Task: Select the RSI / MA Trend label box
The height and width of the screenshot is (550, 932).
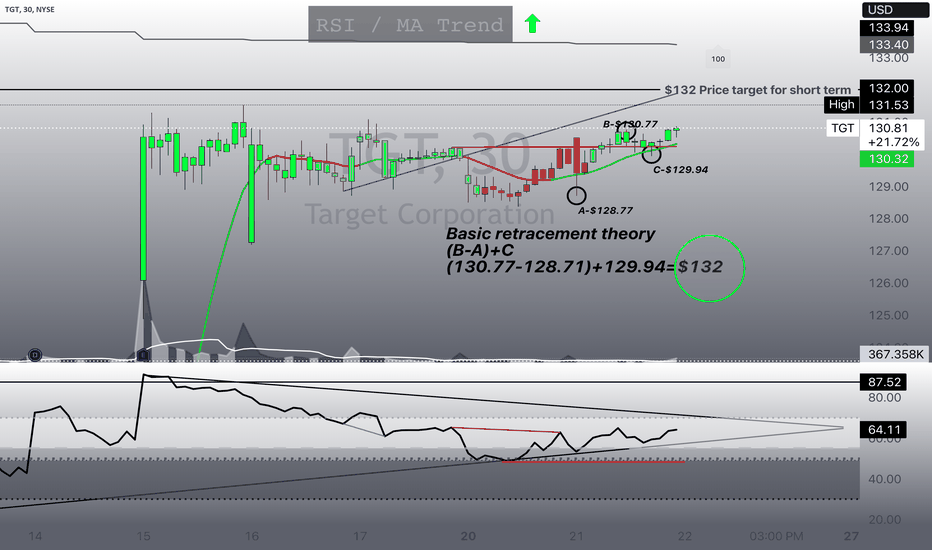Action: [410, 24]
